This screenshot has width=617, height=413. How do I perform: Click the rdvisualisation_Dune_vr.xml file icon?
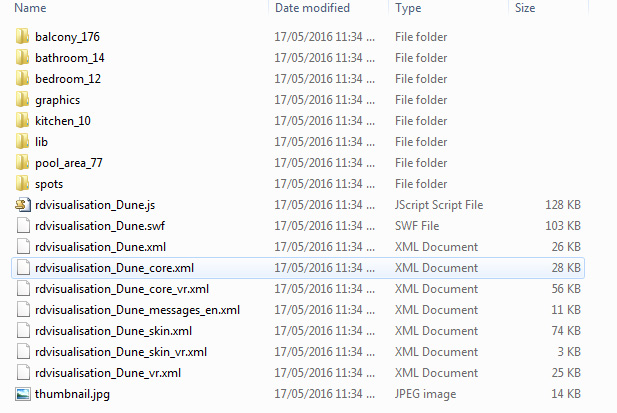coord(23,372)
